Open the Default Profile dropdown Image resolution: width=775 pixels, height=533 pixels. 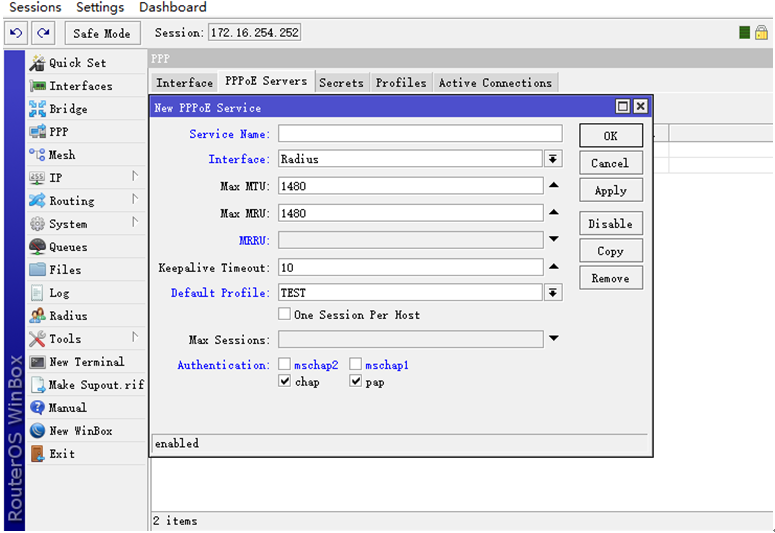pos(553,293)
